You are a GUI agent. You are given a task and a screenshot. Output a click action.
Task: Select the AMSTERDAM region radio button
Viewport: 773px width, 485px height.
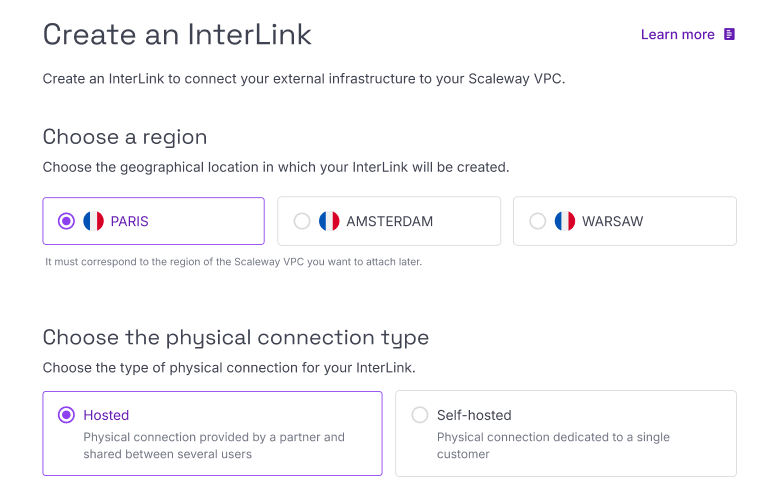click(302, 221)
